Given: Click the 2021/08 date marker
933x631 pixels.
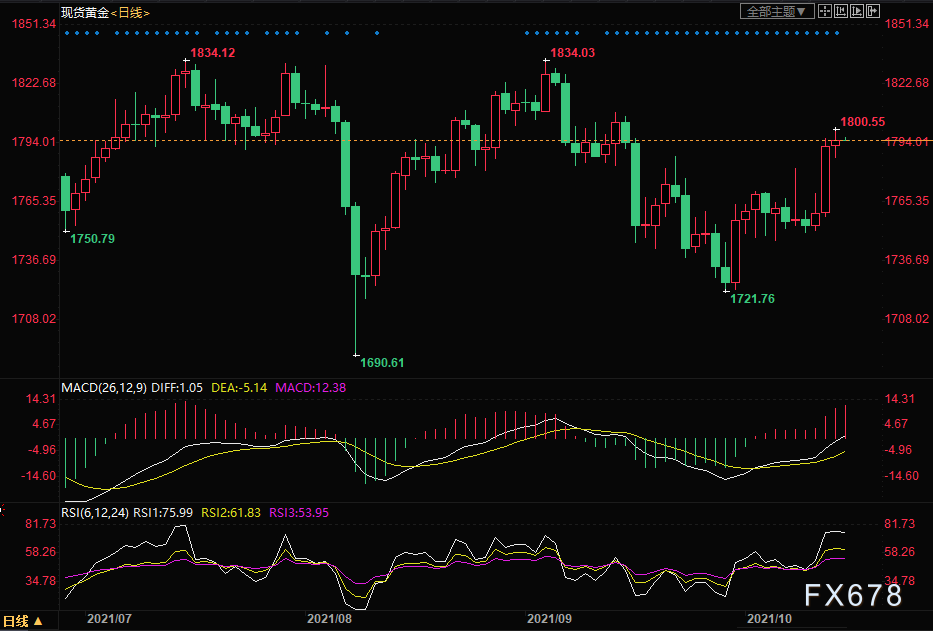Looking at the screenshot, I should 330,618.
